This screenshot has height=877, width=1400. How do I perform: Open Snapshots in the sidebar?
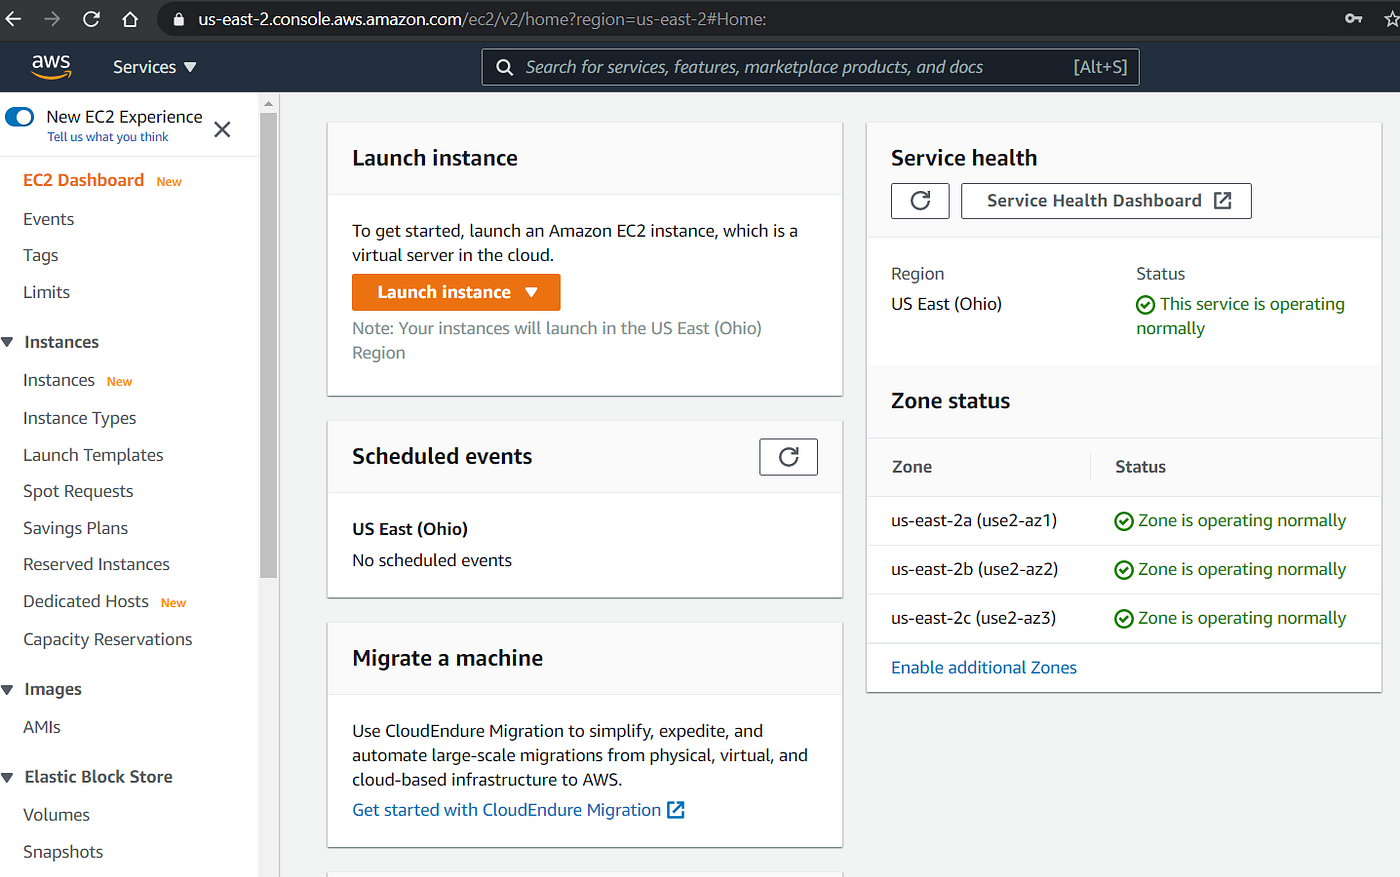63,852
